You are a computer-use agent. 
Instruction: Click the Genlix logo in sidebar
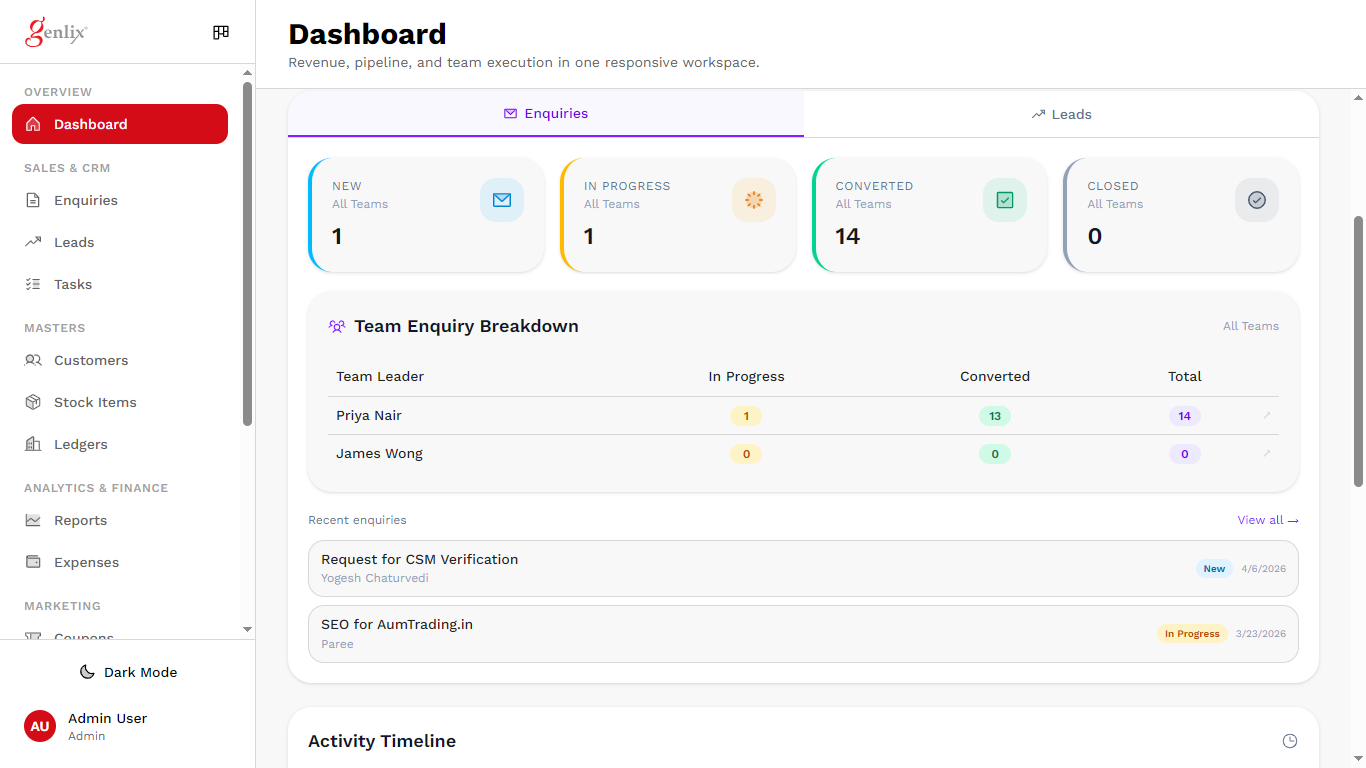coord(57,33)
